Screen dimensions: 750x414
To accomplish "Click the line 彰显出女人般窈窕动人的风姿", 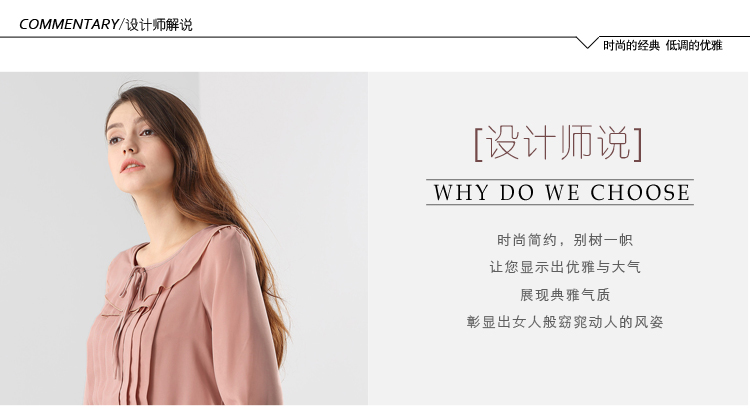I will pyautogui.click(x=565, y=322).
